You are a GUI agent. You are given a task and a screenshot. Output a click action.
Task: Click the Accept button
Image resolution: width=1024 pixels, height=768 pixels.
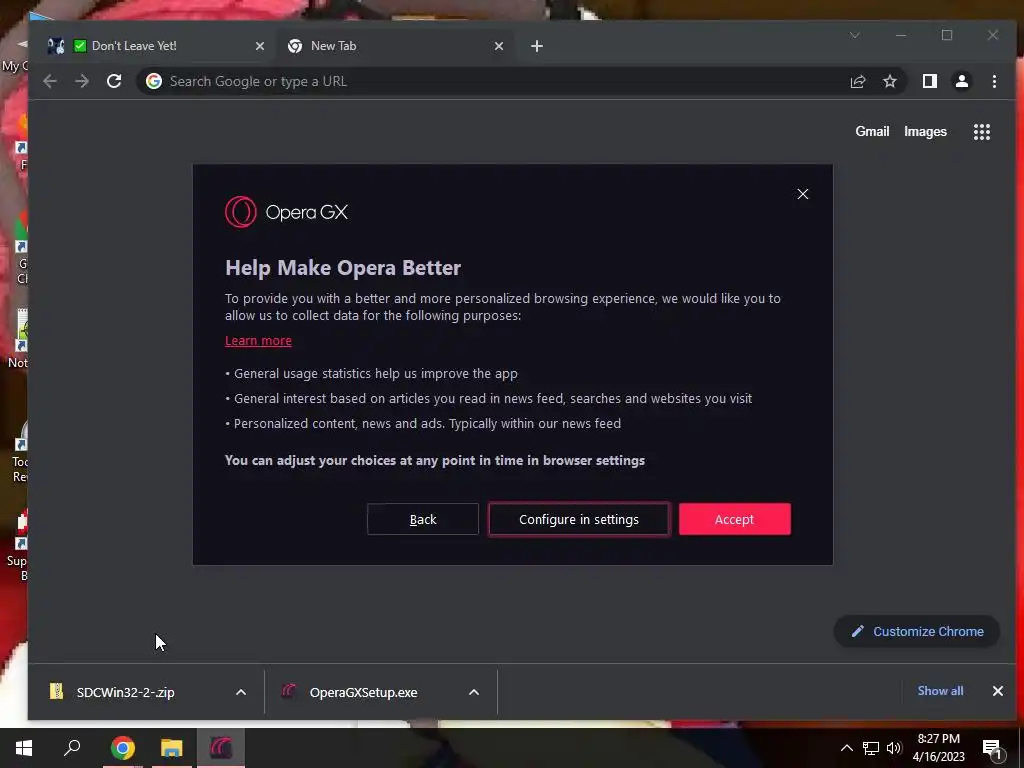[735, 519]
